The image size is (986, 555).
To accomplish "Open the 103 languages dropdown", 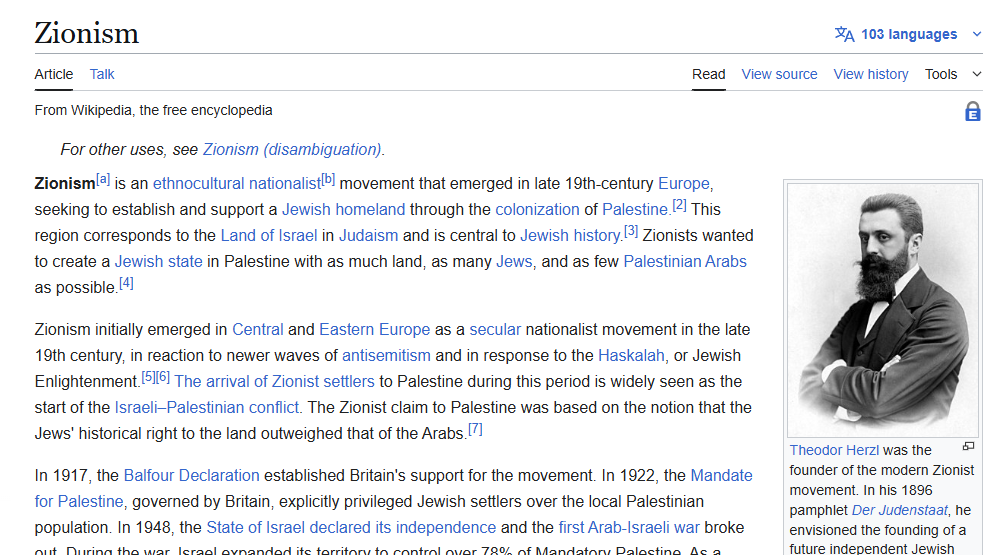I will coord(909,34).
